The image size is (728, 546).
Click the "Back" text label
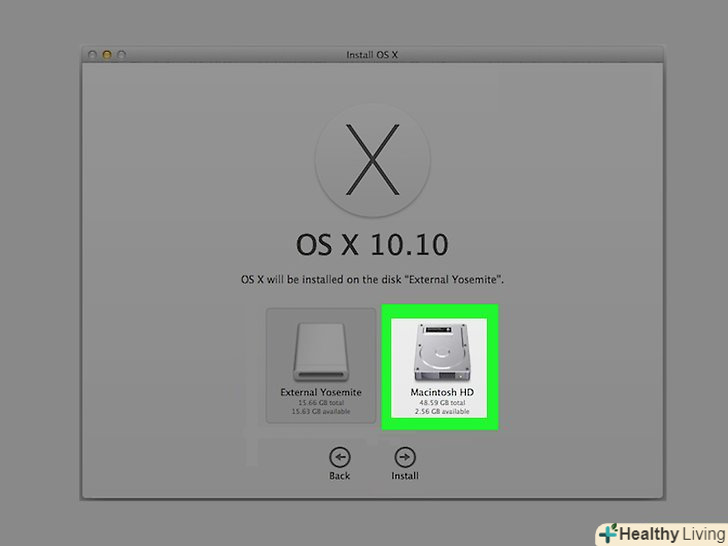click(339, 476)
